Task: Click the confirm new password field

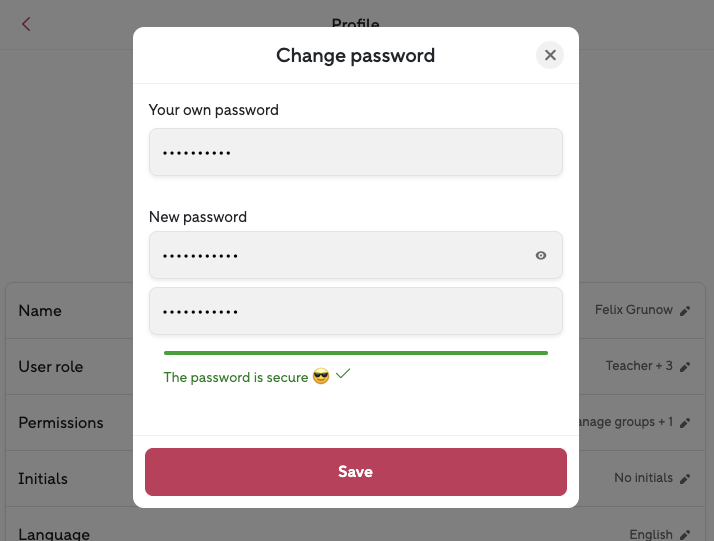Action: click(356, 311)
